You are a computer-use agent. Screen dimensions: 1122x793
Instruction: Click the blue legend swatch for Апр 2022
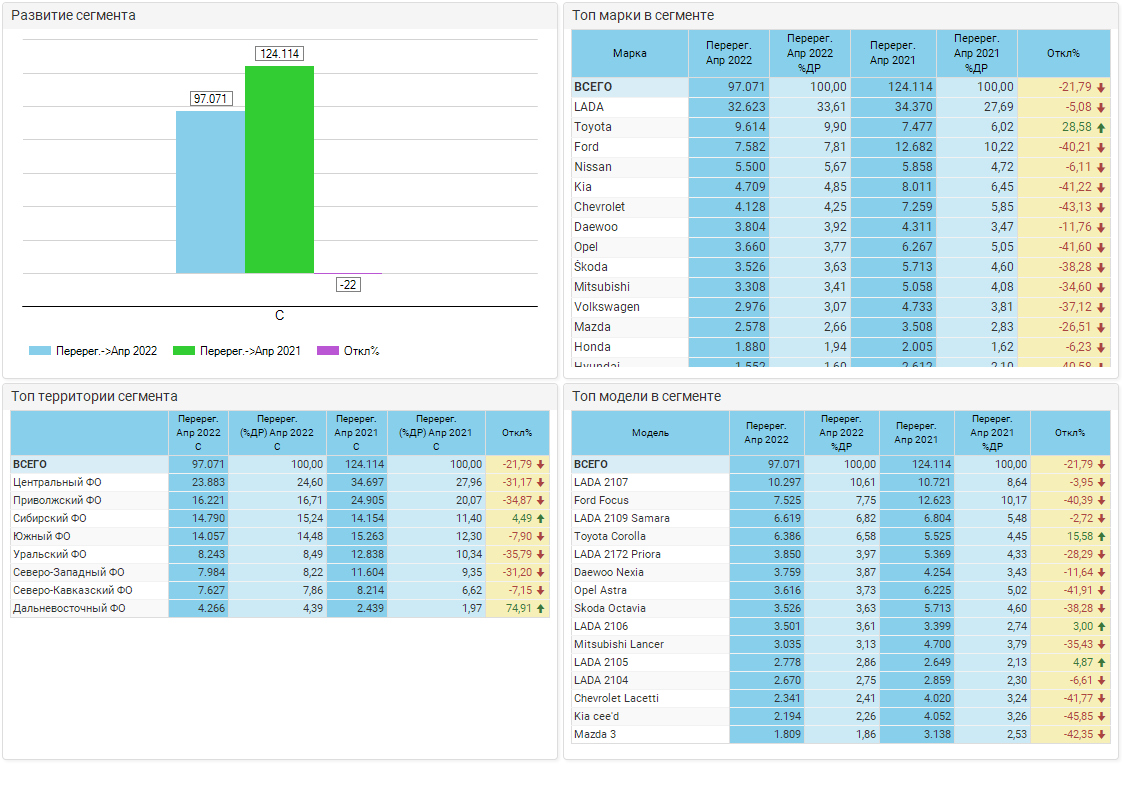click(x=40, y=351)
